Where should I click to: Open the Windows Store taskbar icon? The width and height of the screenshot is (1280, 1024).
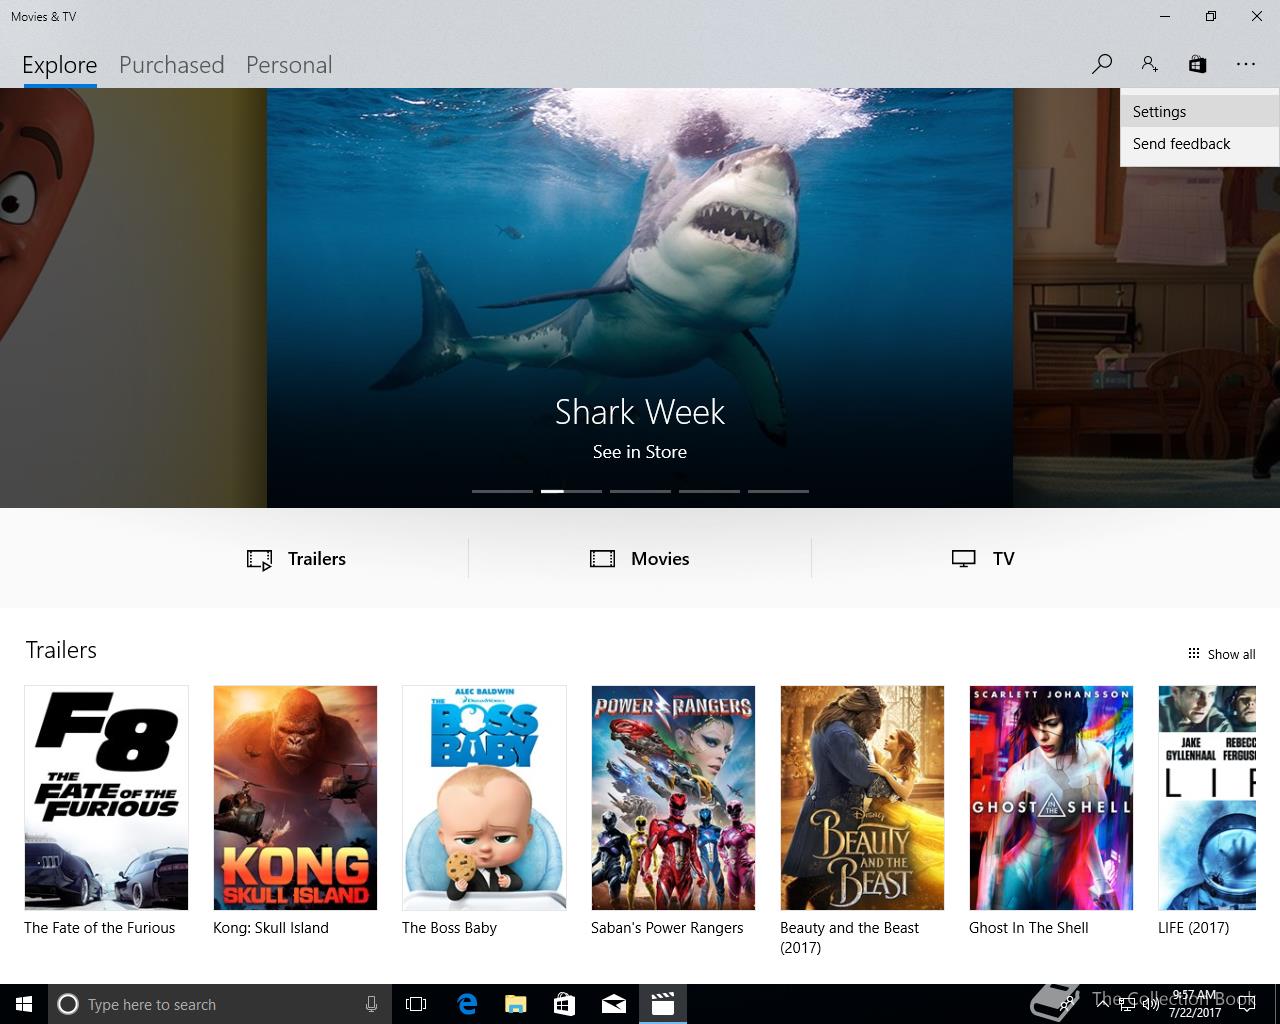tap(565, 1004)
